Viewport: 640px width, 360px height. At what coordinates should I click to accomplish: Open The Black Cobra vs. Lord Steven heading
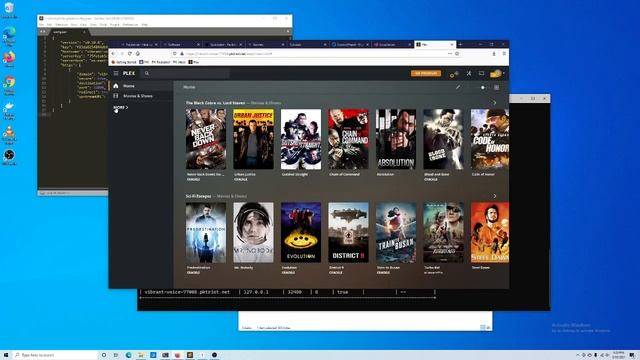tap(216, 103)
